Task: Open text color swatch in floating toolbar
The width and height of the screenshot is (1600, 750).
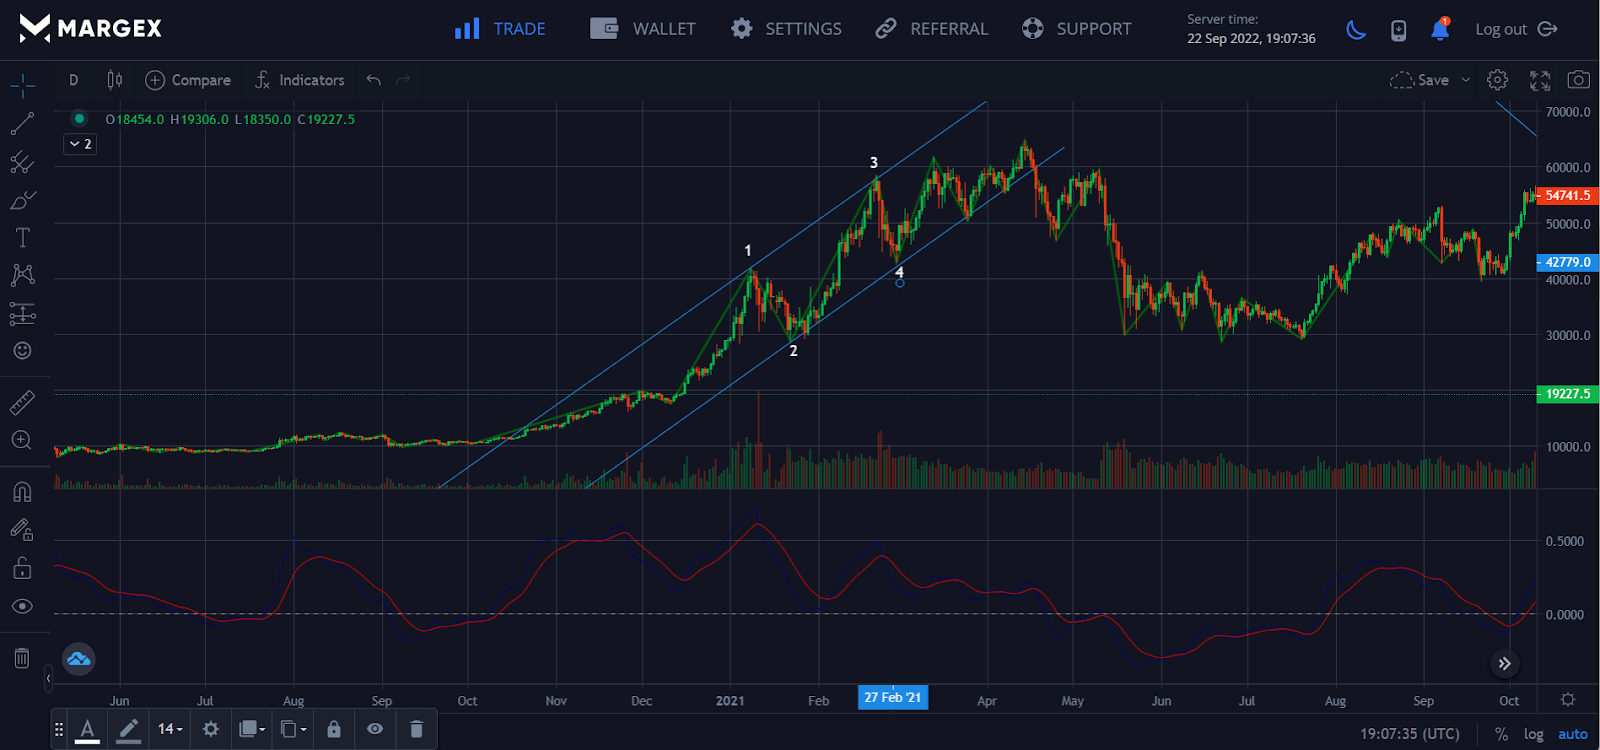Action: pyautogui.click(x=88, y=729)
